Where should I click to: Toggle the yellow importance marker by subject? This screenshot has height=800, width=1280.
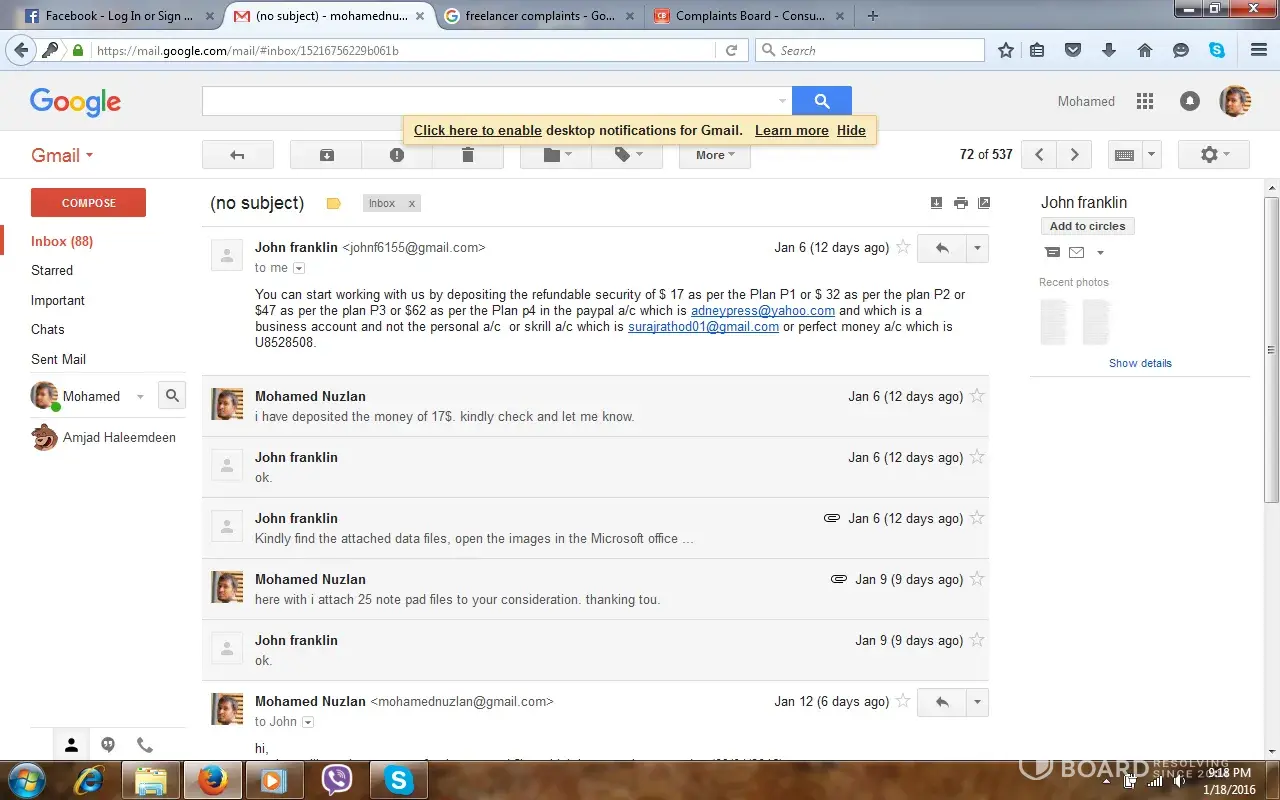[x=334, y=204]
